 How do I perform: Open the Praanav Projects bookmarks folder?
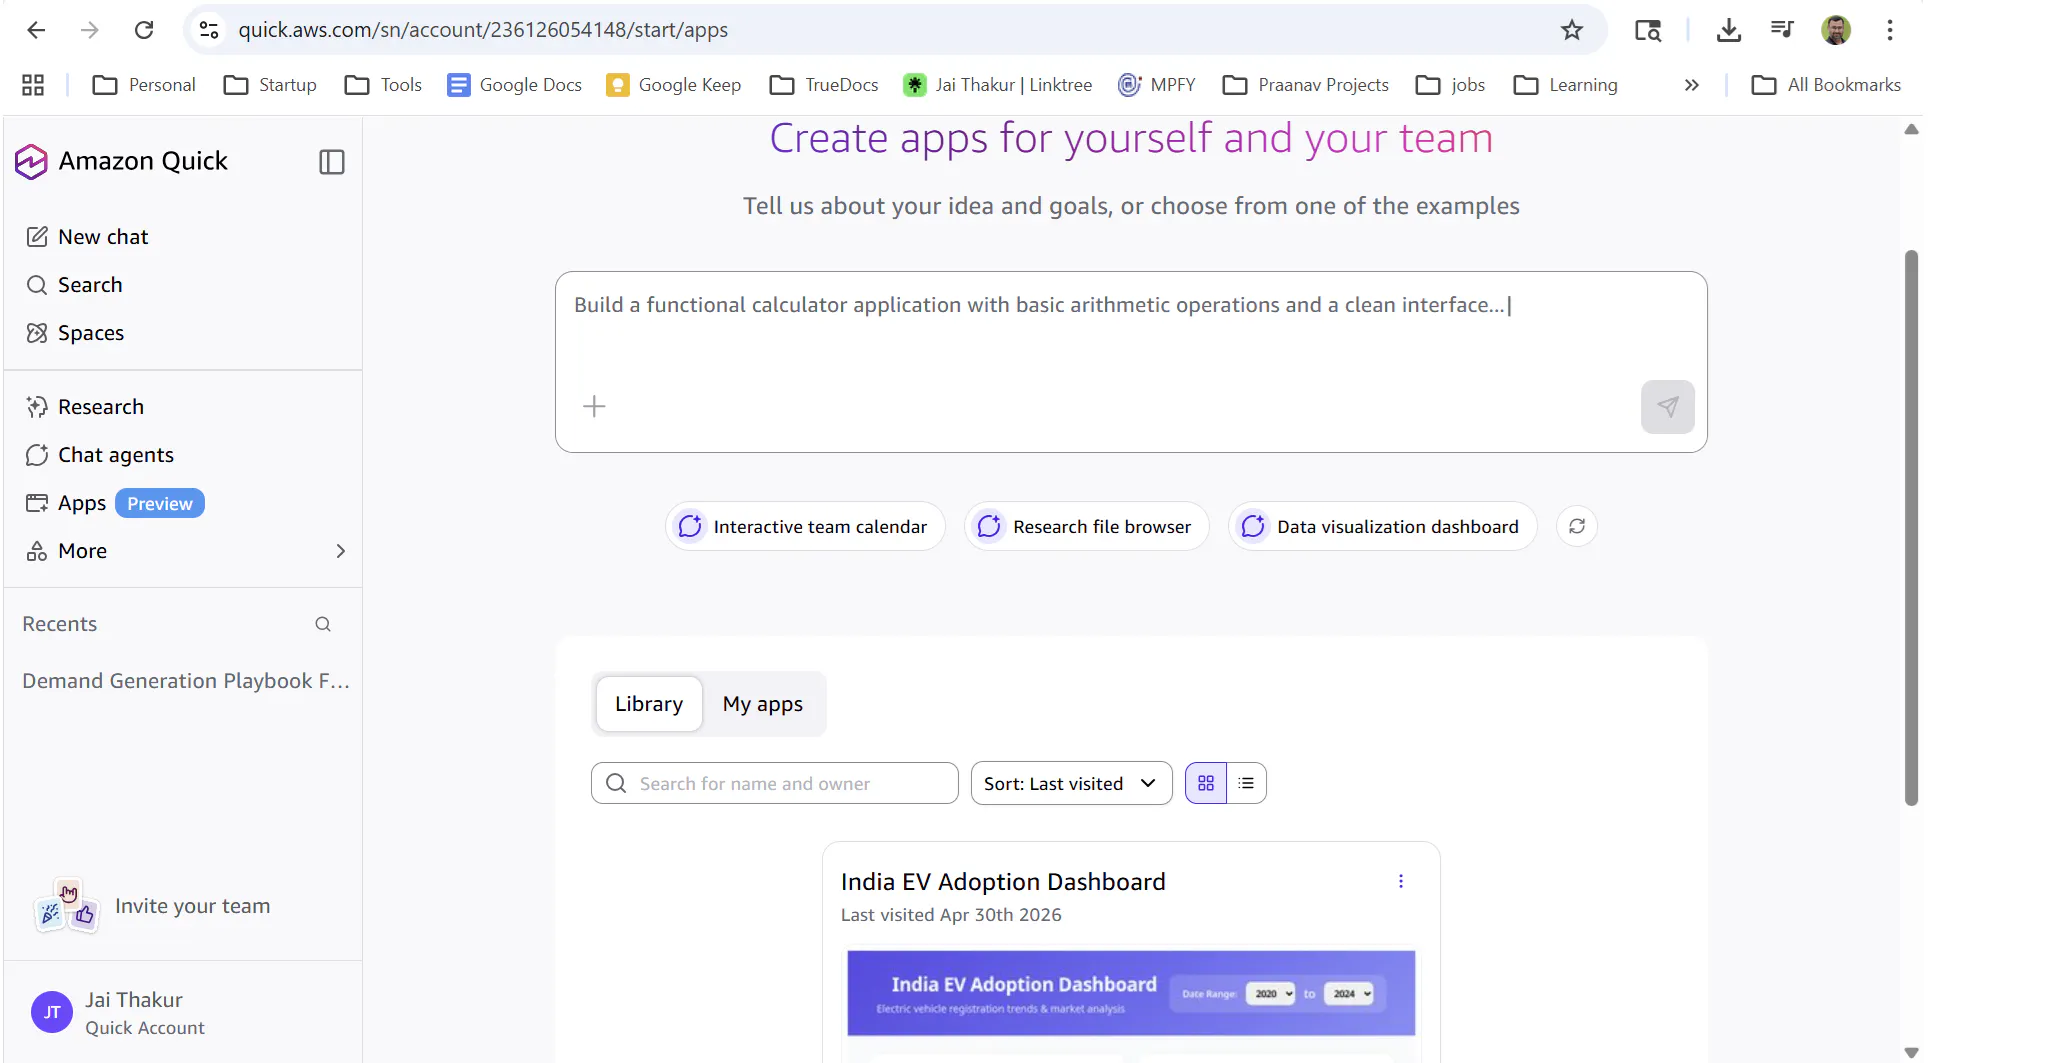pyautogui.click(x=1305, y=85)
